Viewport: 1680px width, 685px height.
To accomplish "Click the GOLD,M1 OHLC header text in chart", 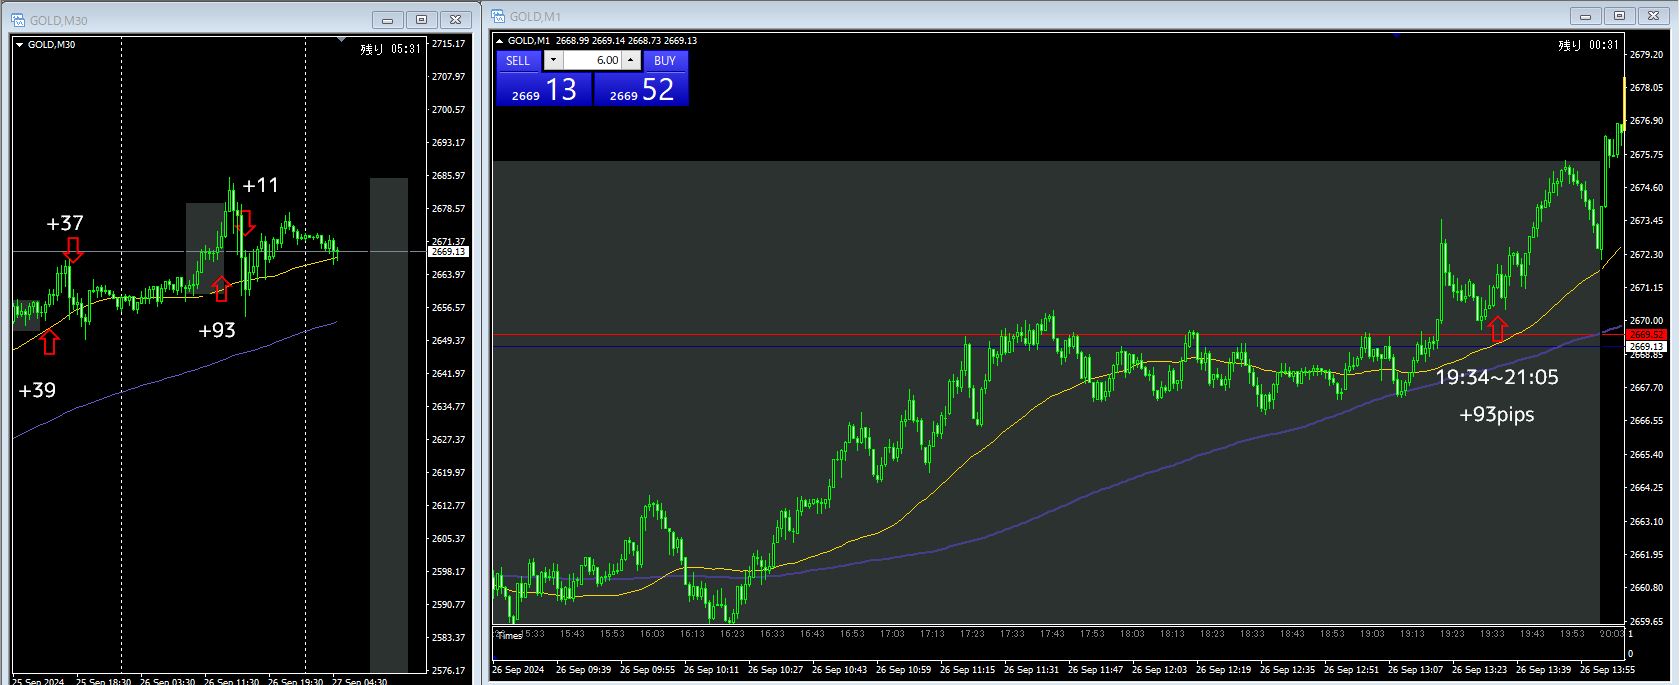I will (602, 41).
